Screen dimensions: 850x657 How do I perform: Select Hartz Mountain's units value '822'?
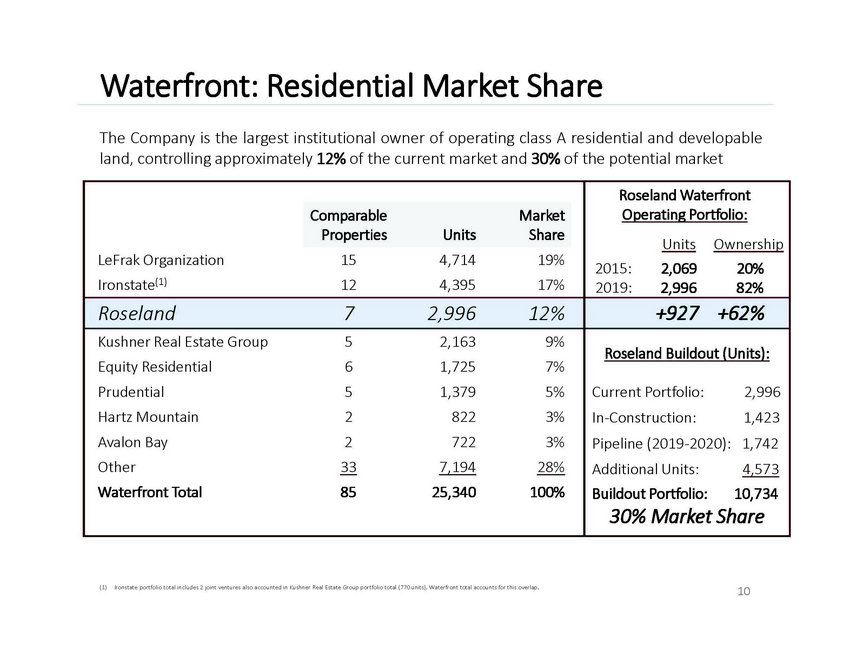click(x=463, y=417)
